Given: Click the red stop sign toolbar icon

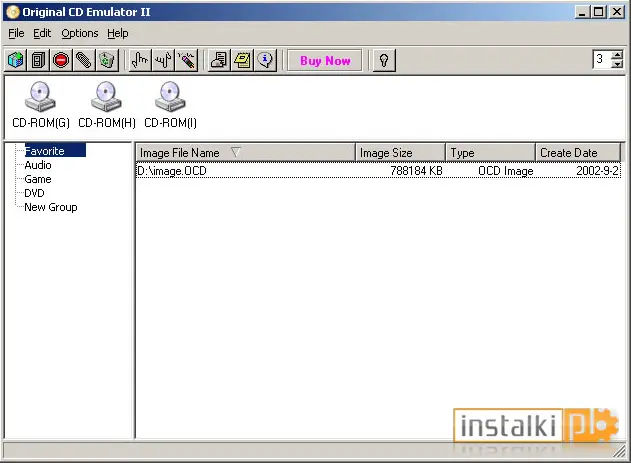Looking at the screenshot, I should coord(61,61).
